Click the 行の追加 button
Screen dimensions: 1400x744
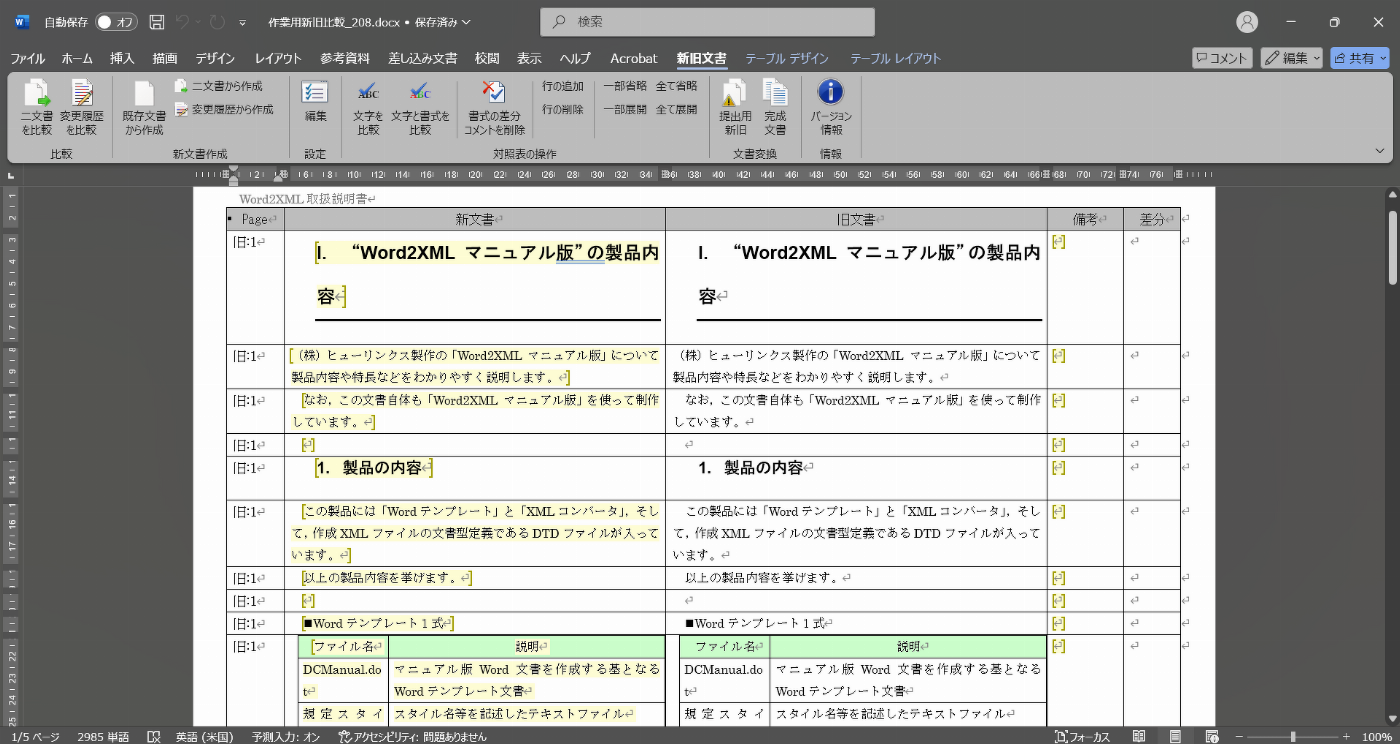pyautogui.click(x=563, y=87)
